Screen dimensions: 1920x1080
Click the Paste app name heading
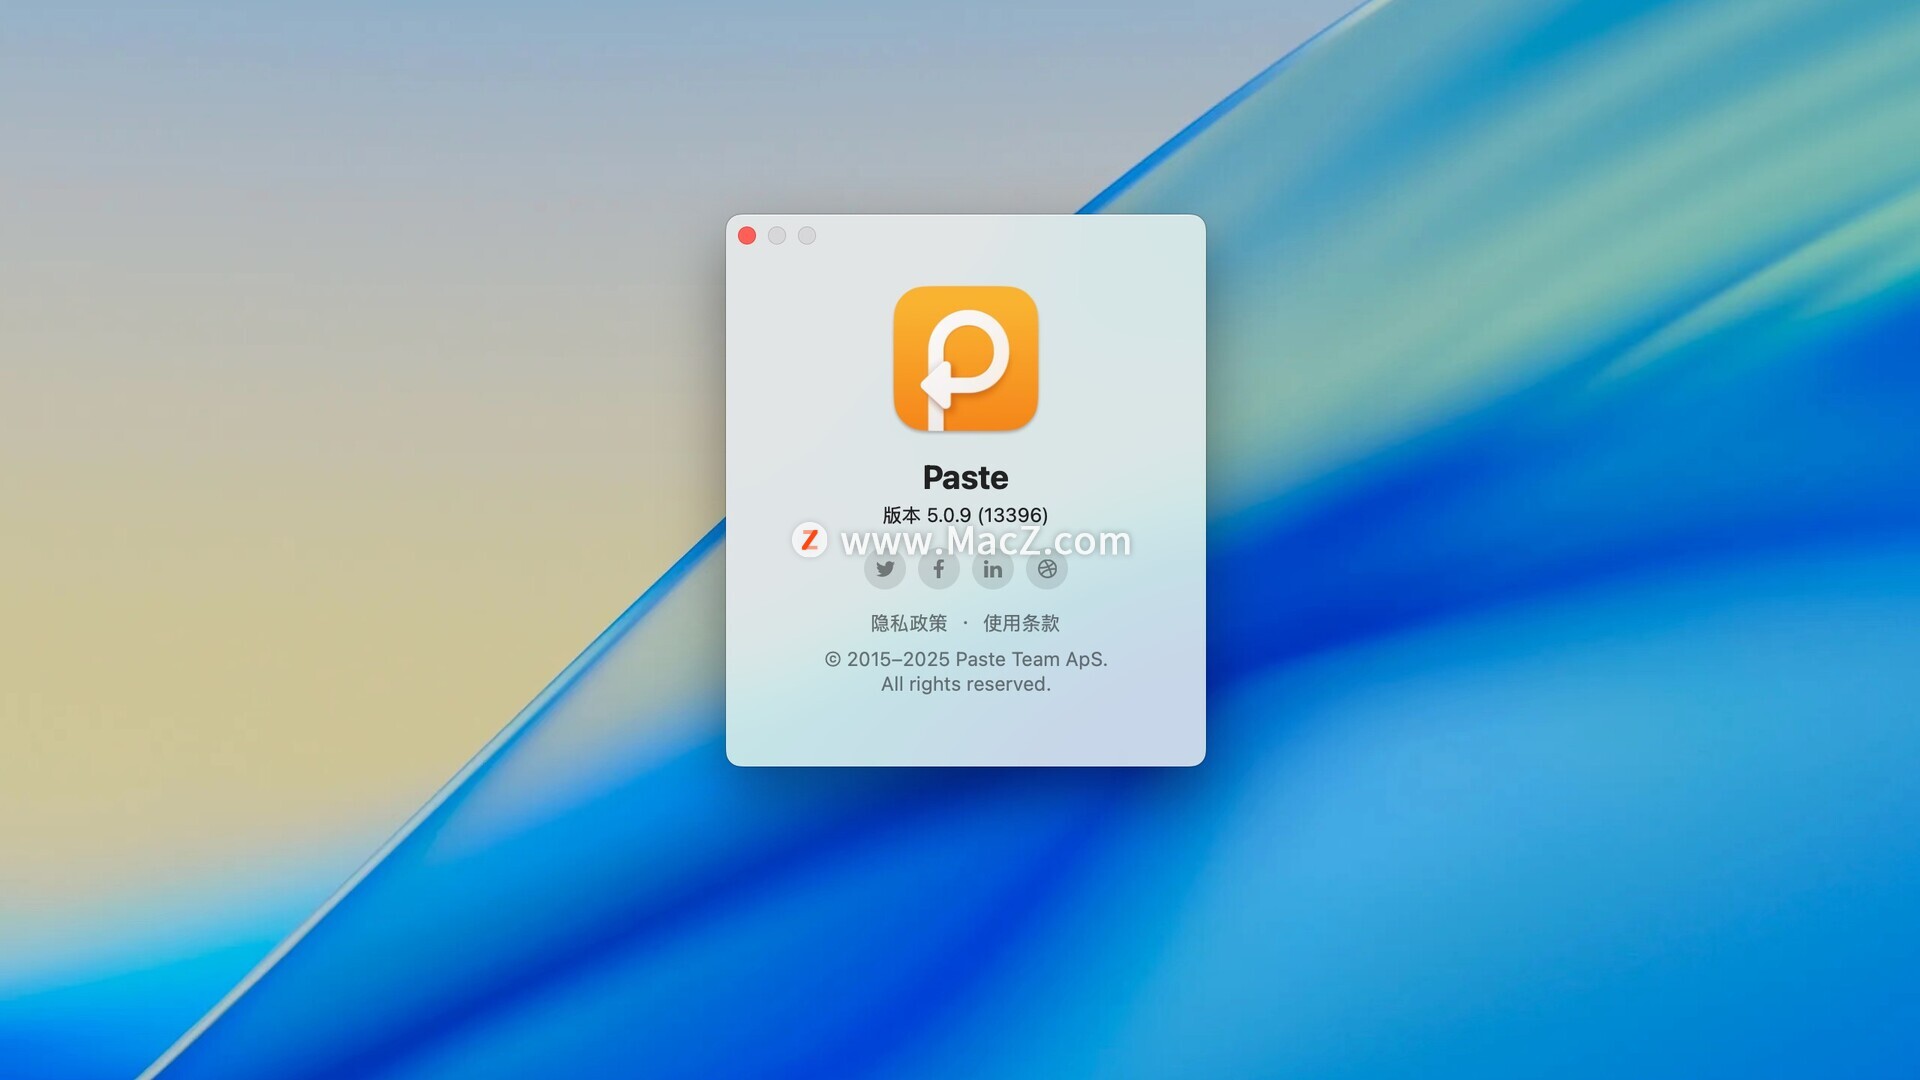[x=966, y=478]
